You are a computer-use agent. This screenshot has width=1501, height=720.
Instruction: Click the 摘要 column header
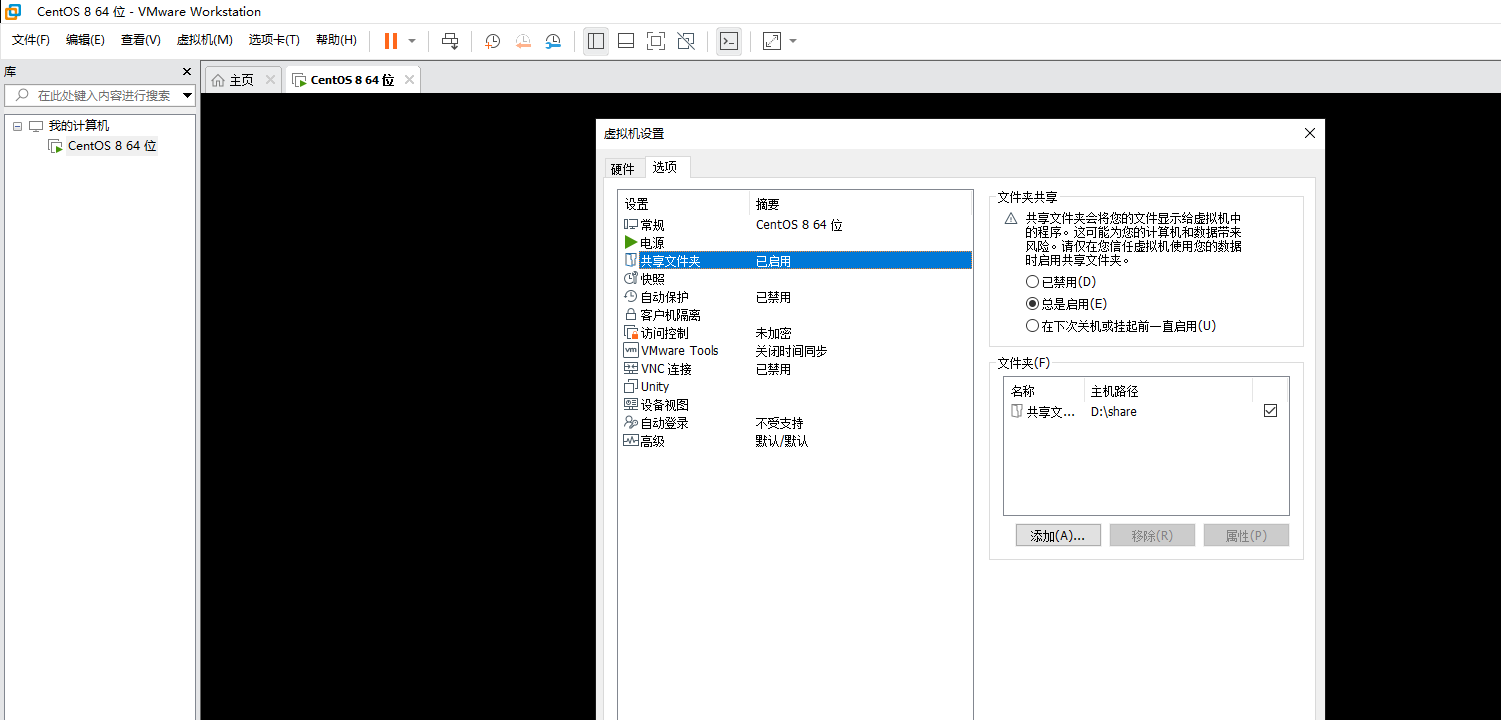tap(860, 204)
